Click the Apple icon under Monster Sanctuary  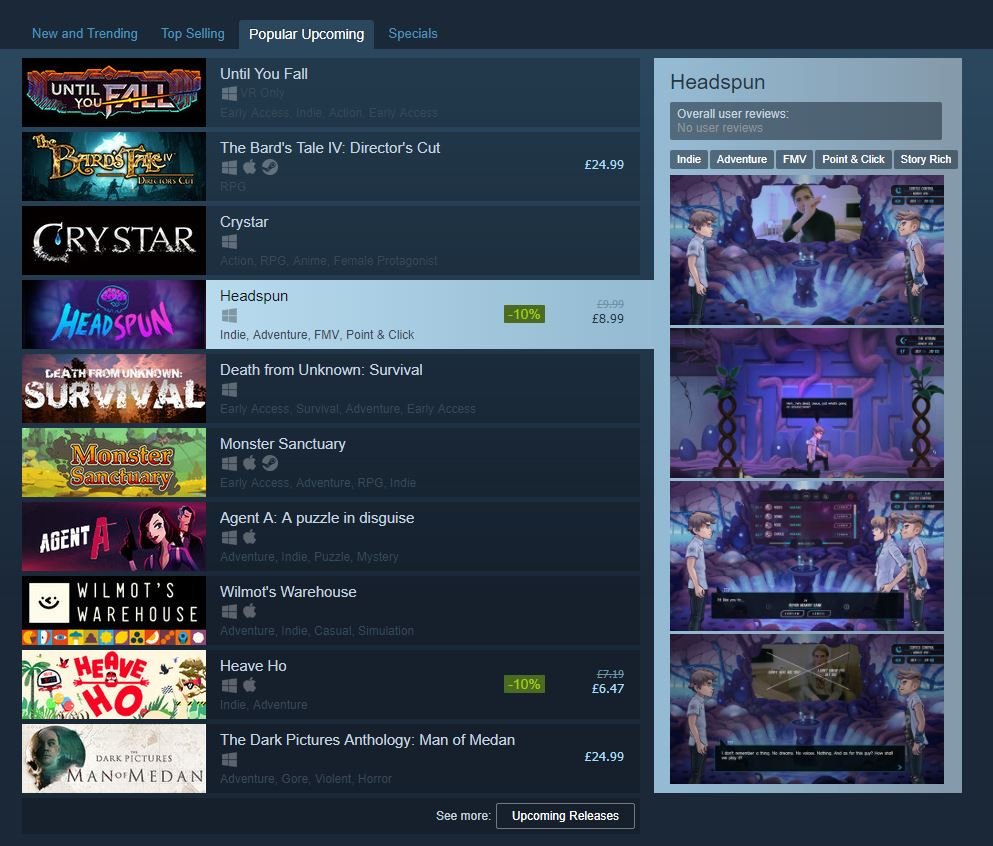point(250,464)
